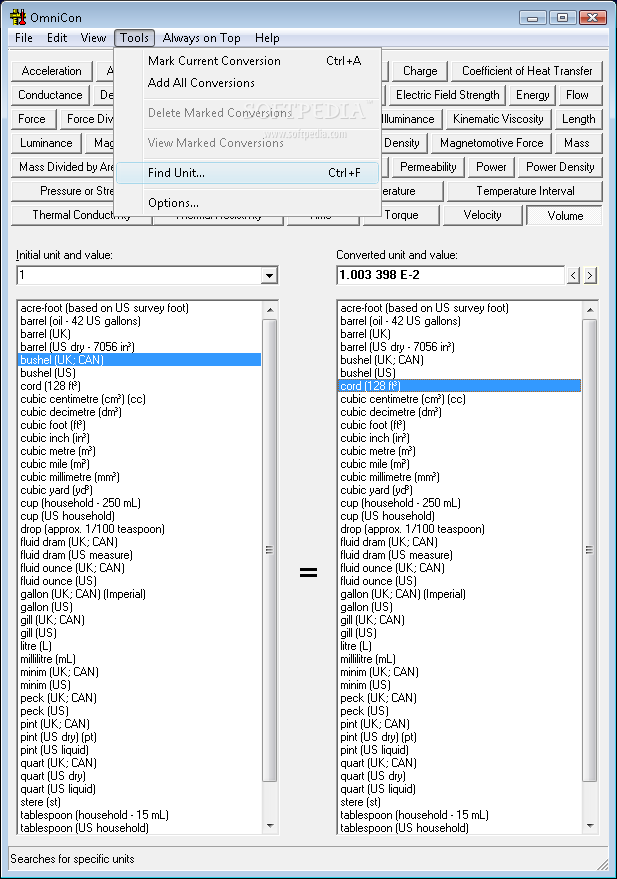Select 'minim (US)' in converted unit list
The image size is (617, 879).
[460, 685]
